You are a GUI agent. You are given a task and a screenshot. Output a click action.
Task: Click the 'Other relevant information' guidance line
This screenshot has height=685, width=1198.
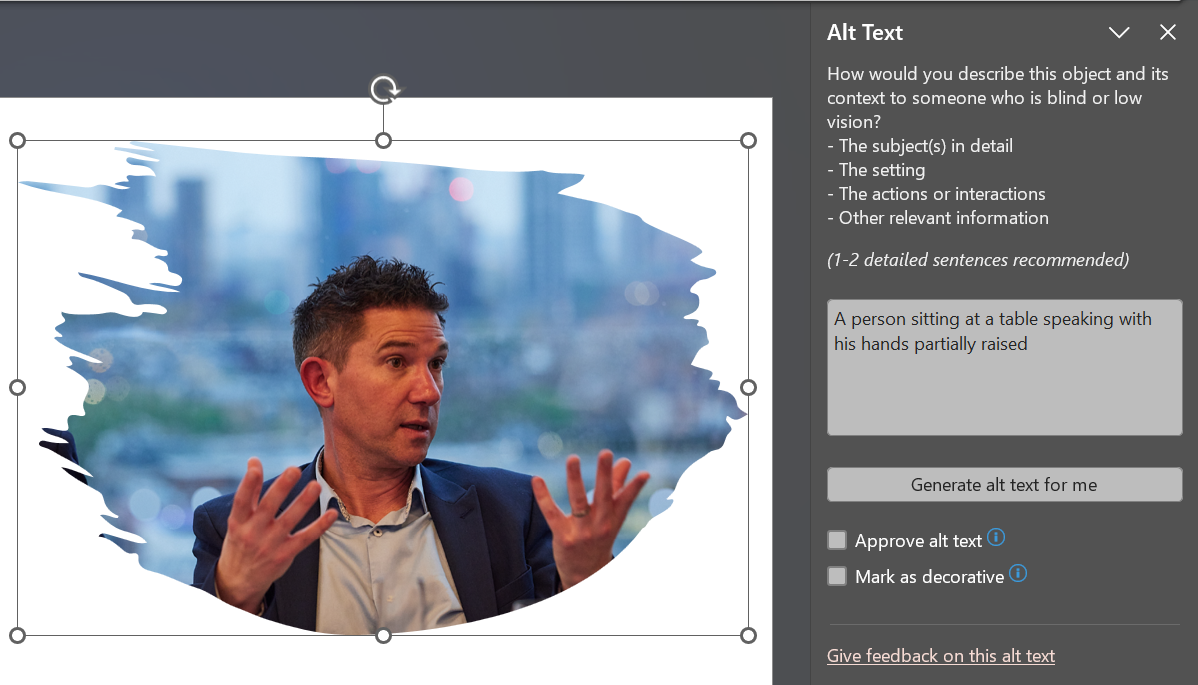click(x=937, y=218)
